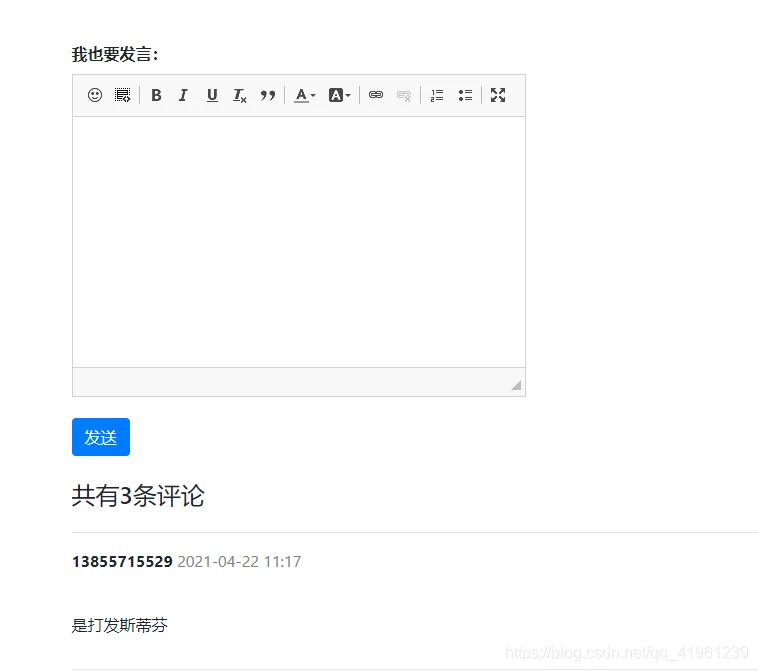Image resolution: width=758 pixels, height=671 pixels.
Task: Click the heading 共有3条评论
Action: point(138,496)
